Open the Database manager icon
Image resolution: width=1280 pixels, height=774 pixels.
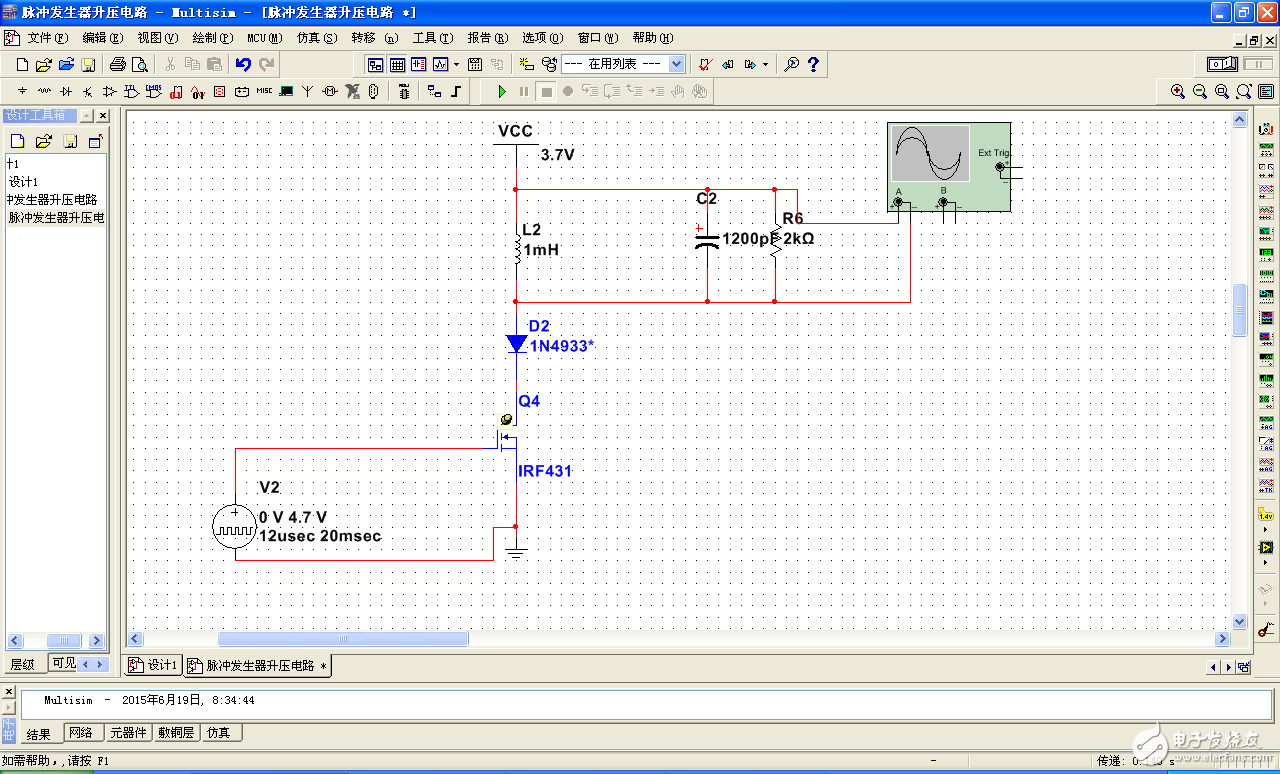[x=549, y=65]
